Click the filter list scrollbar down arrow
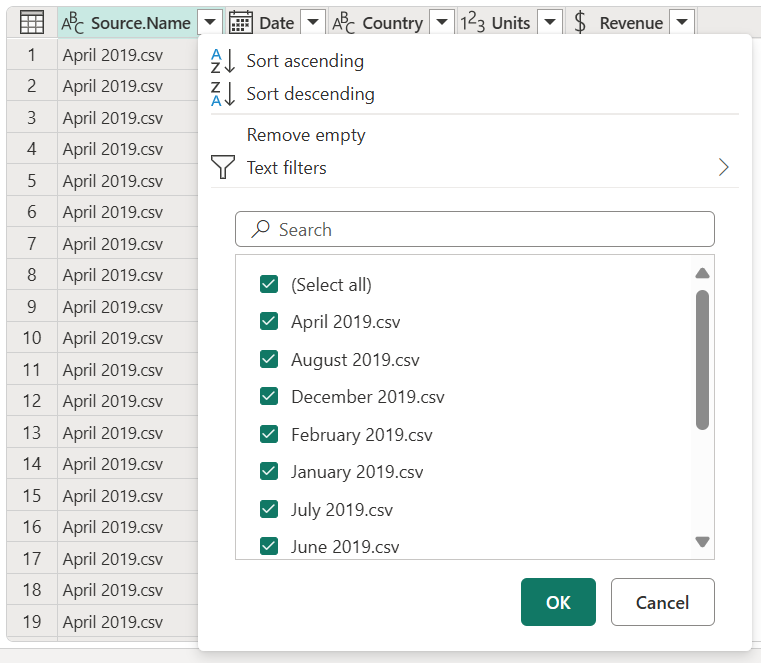Image resolution: width=761 pixels, height=663 pixels. pos(702,542)
